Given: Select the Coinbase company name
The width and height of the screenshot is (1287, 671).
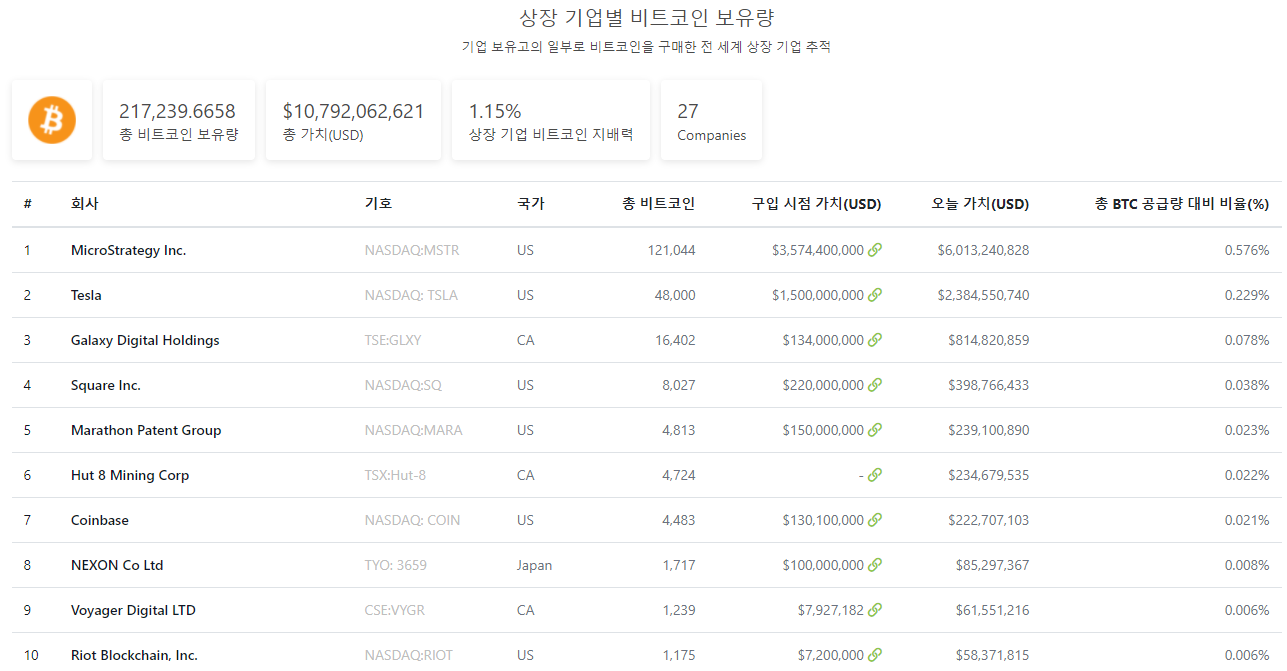Looking at the screenshot, I should pos(100,520).
